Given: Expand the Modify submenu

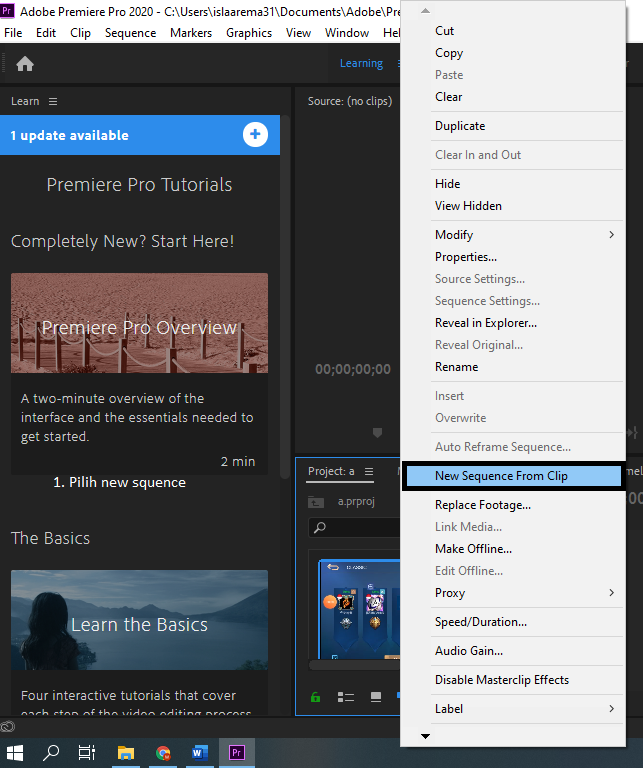Looking at the screenshot, I should (x=526, y=235).
